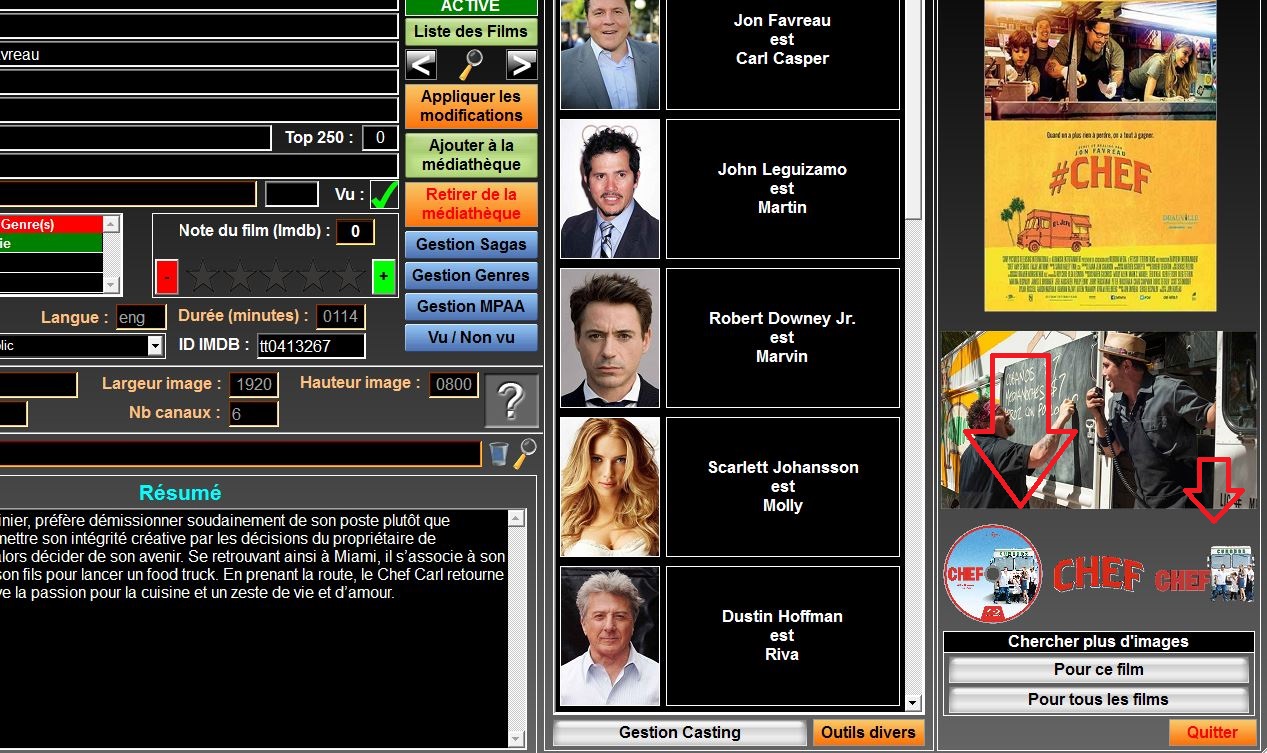This screenshot has width=1267, height=753.
Task: Select the round Chef disc artwork
Action: coord(994,574)
